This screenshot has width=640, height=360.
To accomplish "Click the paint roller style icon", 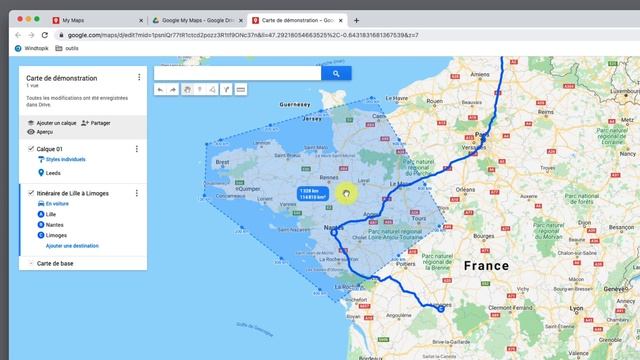I will 41,159.
